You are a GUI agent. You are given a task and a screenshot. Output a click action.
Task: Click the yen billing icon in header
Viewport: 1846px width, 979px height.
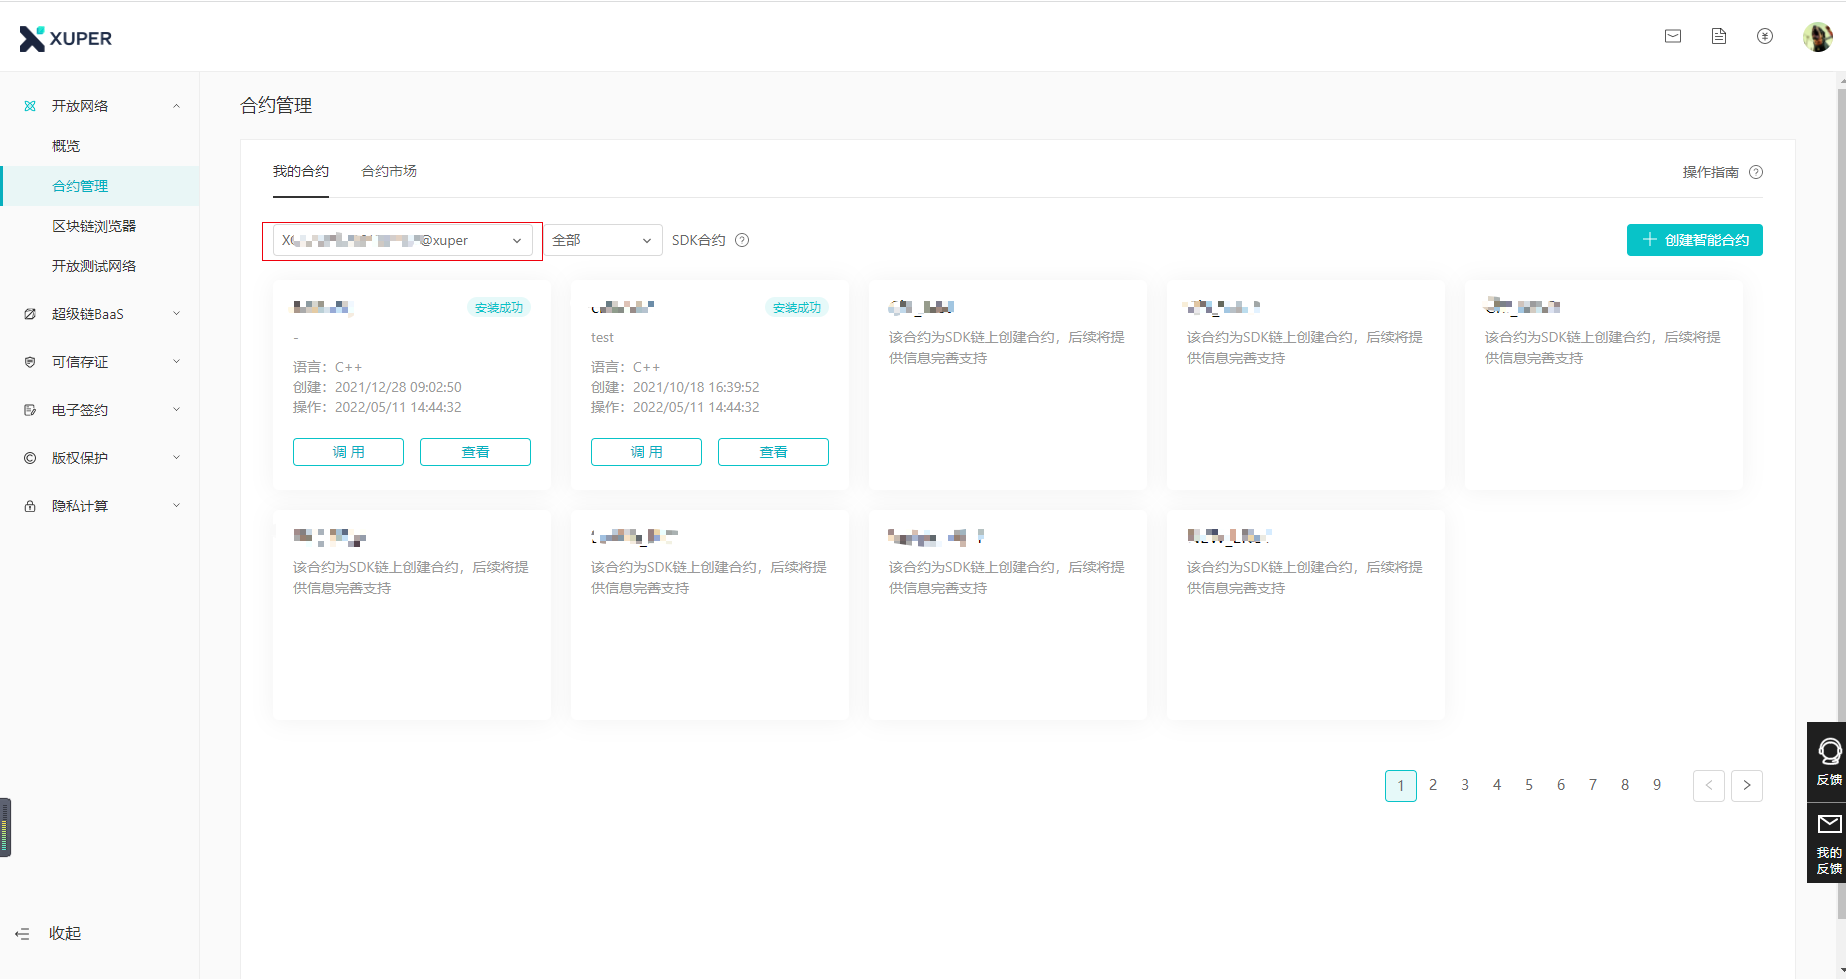click(x=1765, y=36)
